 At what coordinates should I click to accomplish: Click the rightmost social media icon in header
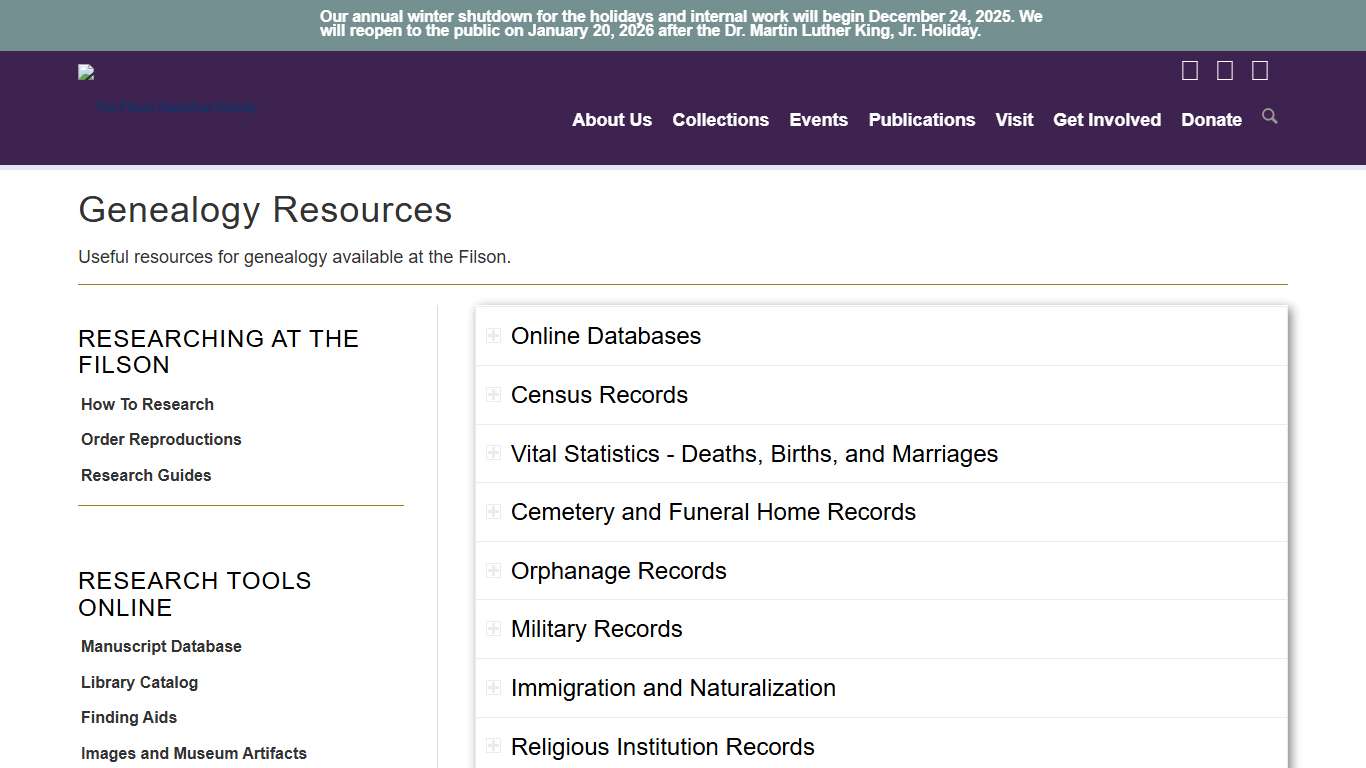(1259, 70)
